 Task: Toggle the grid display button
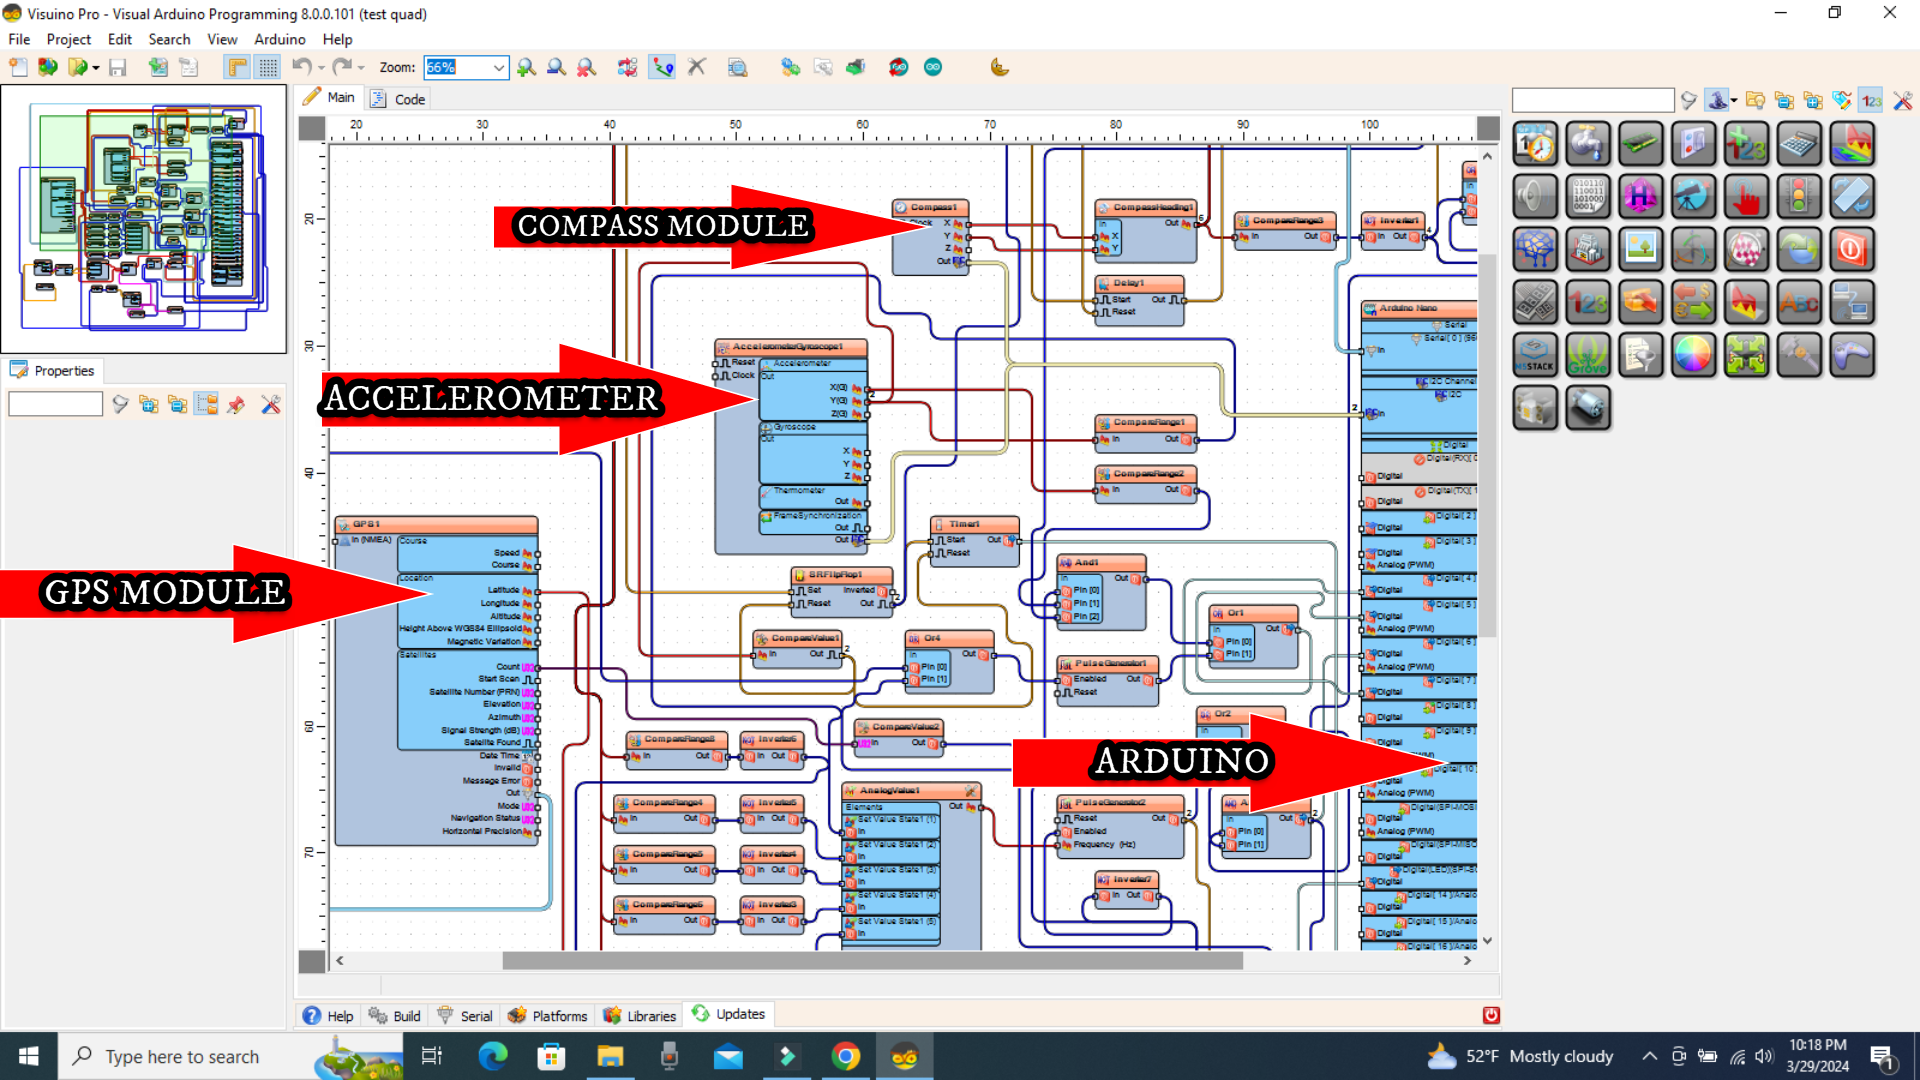point(268,67)
